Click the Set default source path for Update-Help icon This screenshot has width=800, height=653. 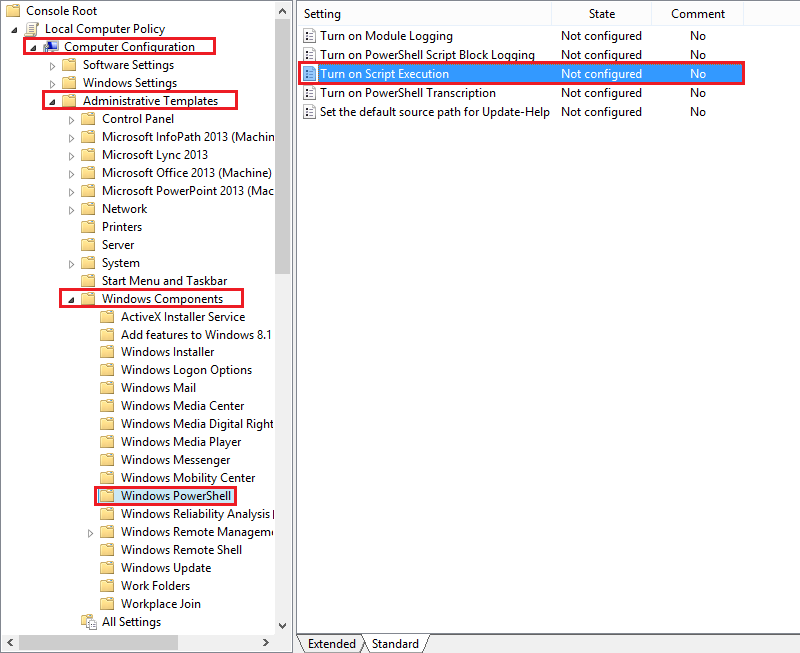[309, 111]
